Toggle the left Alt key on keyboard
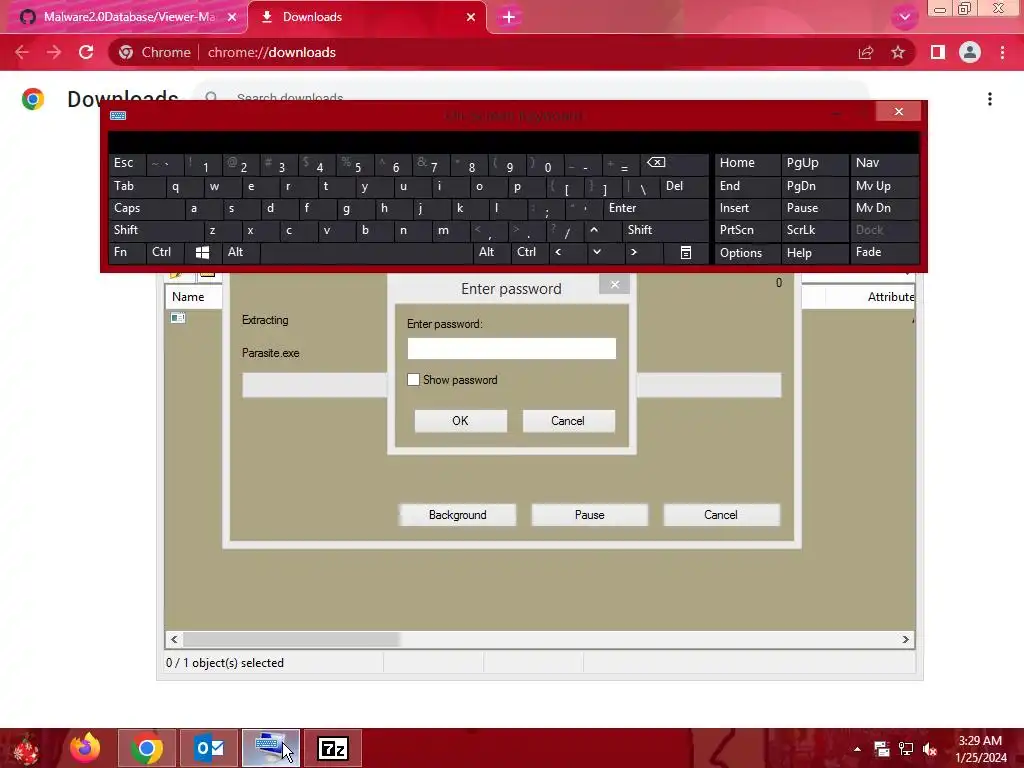Viewport: 1024px width, 768px height. click(241, 252)
